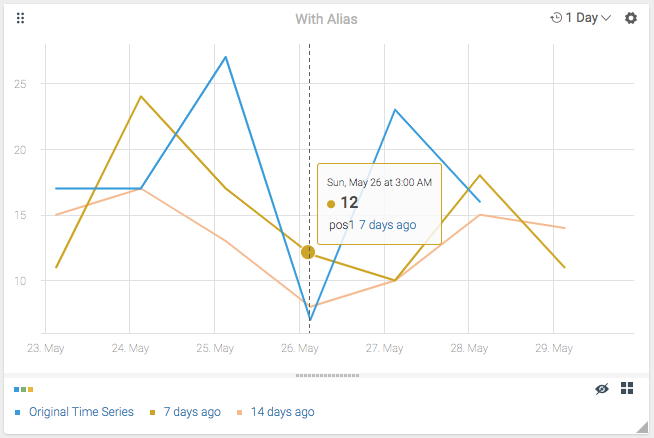The width and height of the screenshot is (654, 438).
Task: Toggle the 7 days ago series
Action: click(192, 412)
